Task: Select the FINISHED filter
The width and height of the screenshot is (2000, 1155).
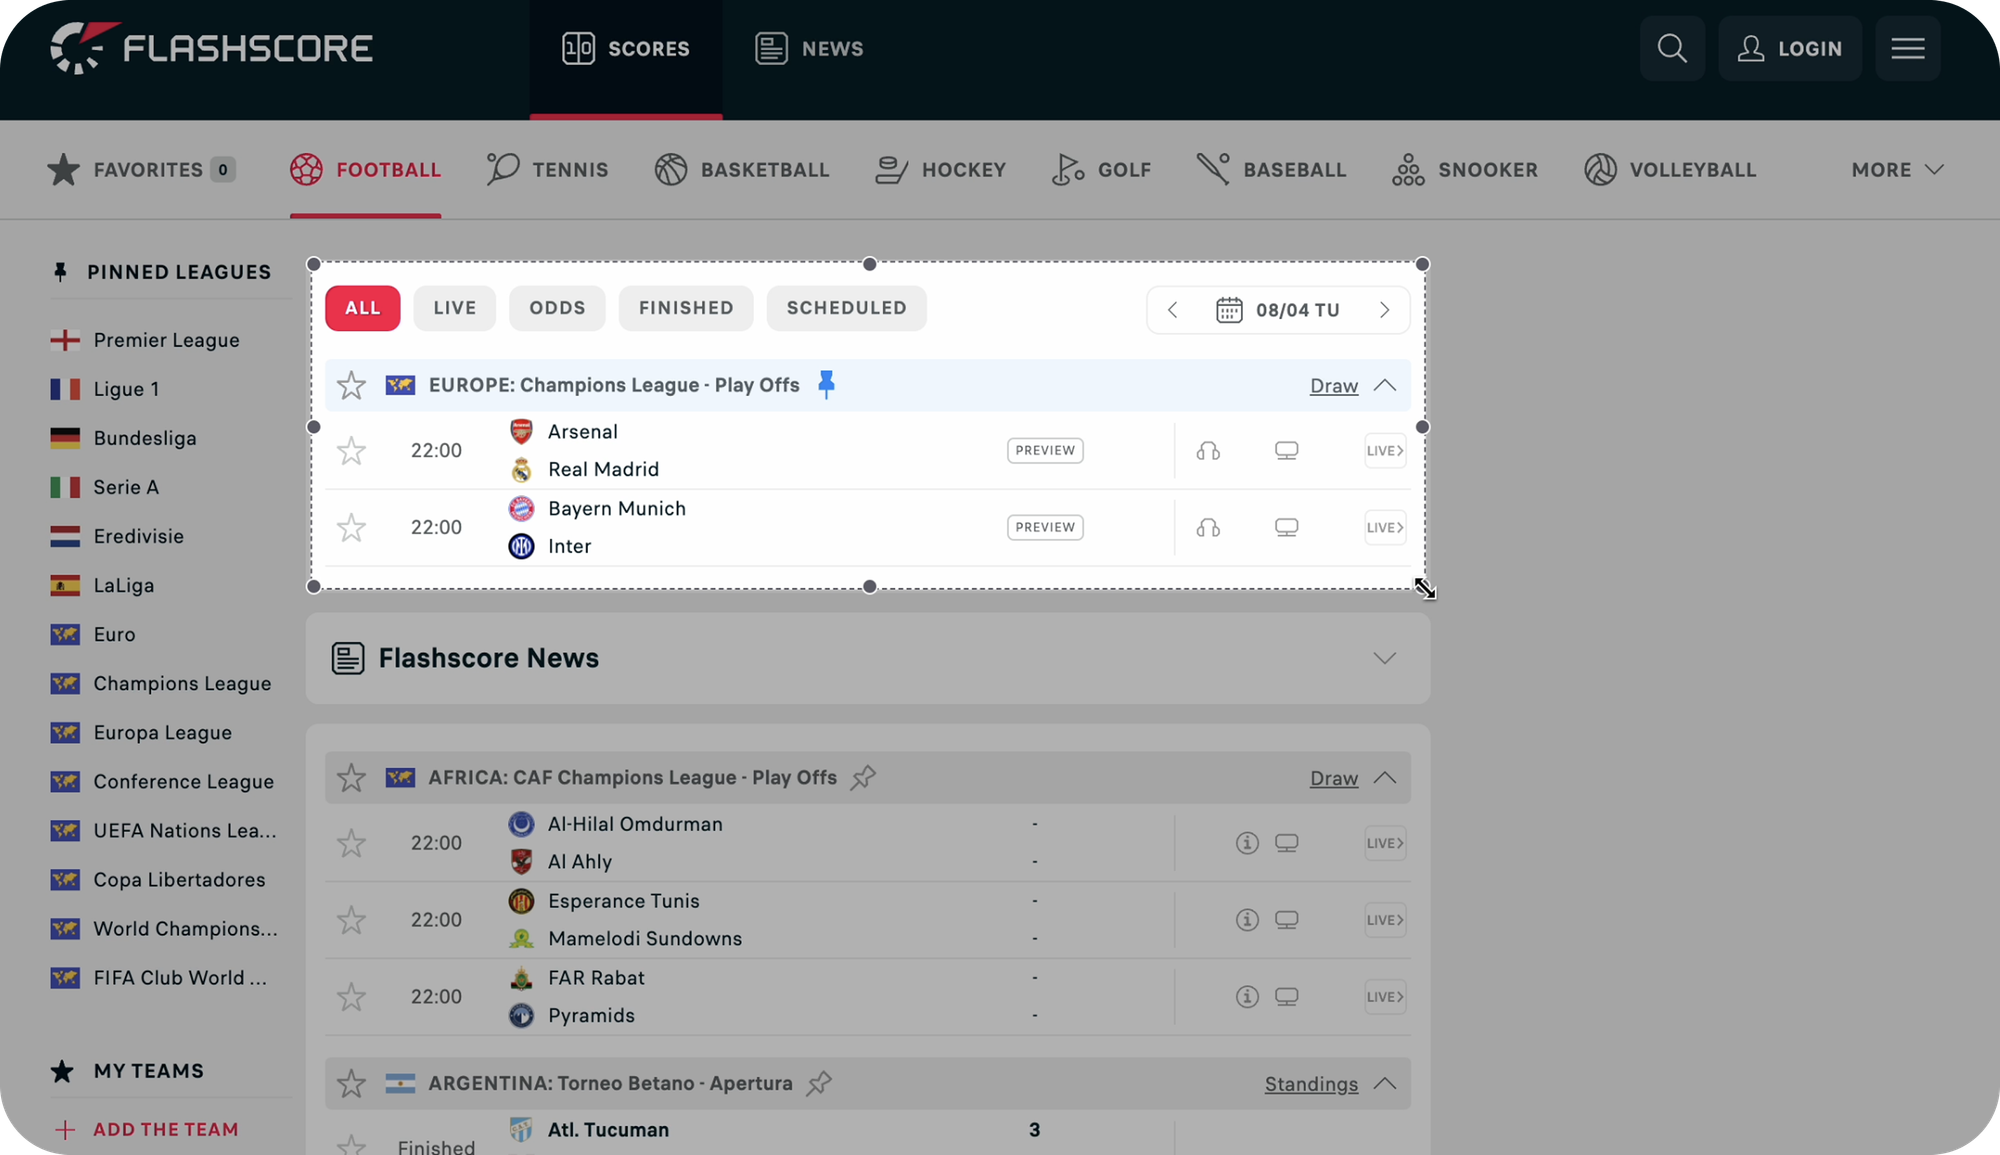Action: [x=685, y=308]
